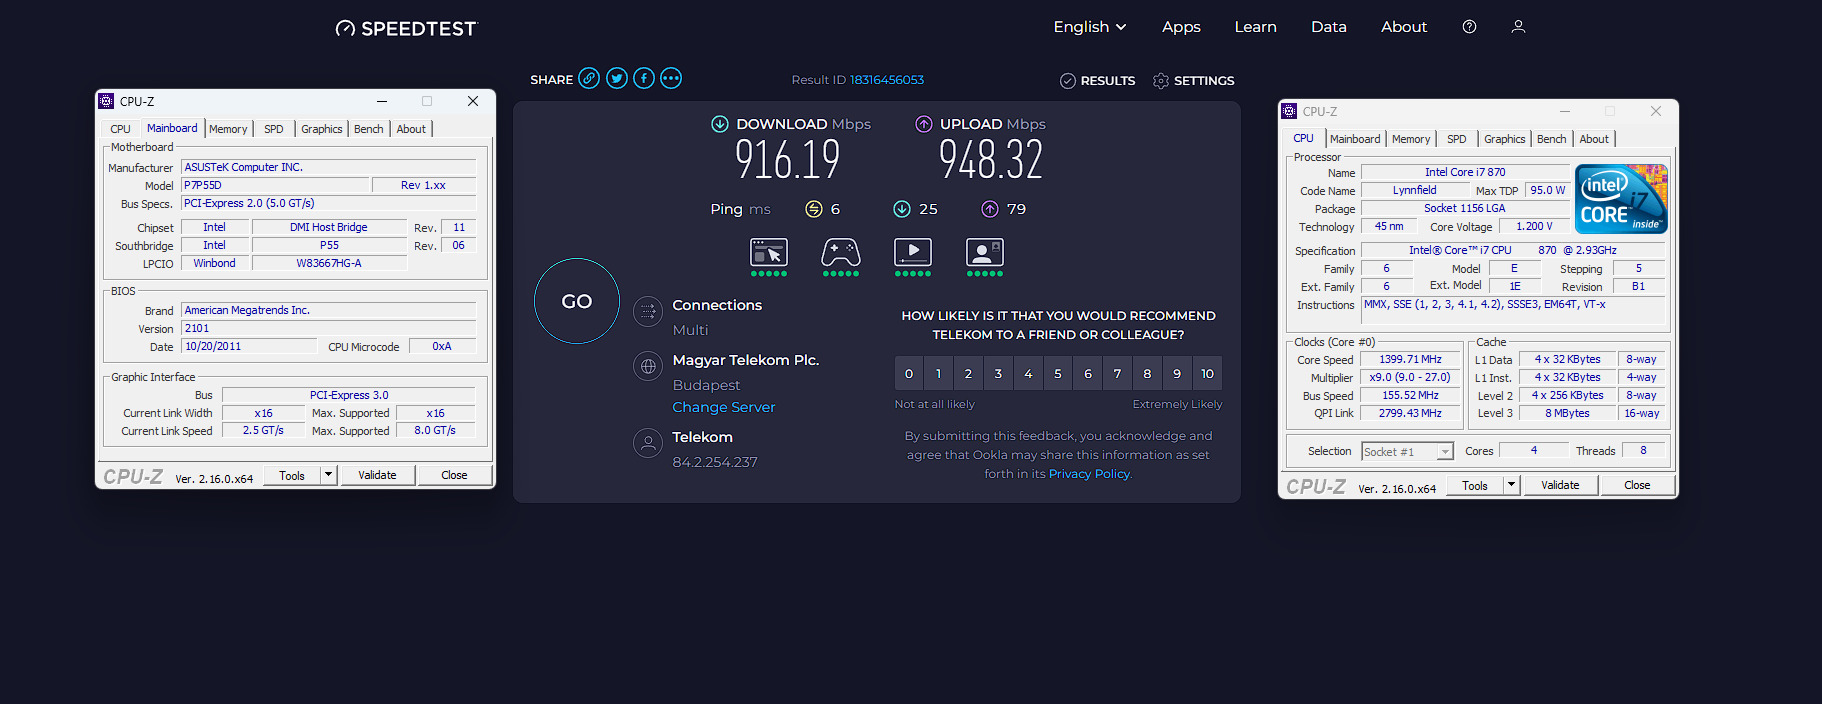The width and height of the screenshot is (1822, 704).
Task: Open Tools dropdown arrow in Mainboard CPU-Z
Action: pyautogui.click(x=328, y=475)
